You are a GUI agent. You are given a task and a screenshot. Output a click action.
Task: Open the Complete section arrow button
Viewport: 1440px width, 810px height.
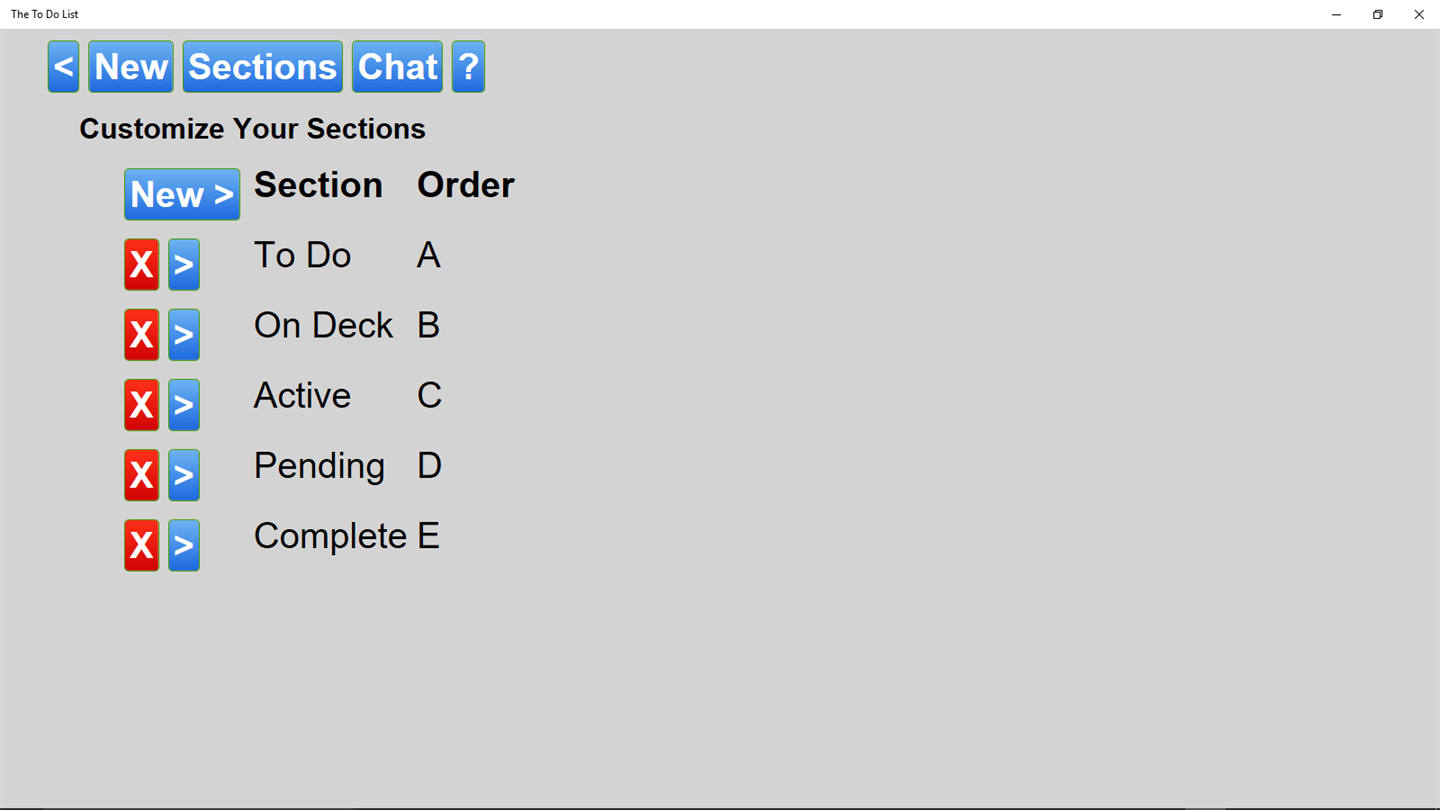[184, 545]
